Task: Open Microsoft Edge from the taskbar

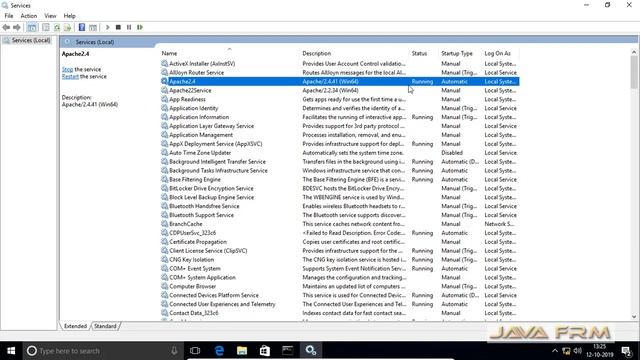Action: pos(219,351)
